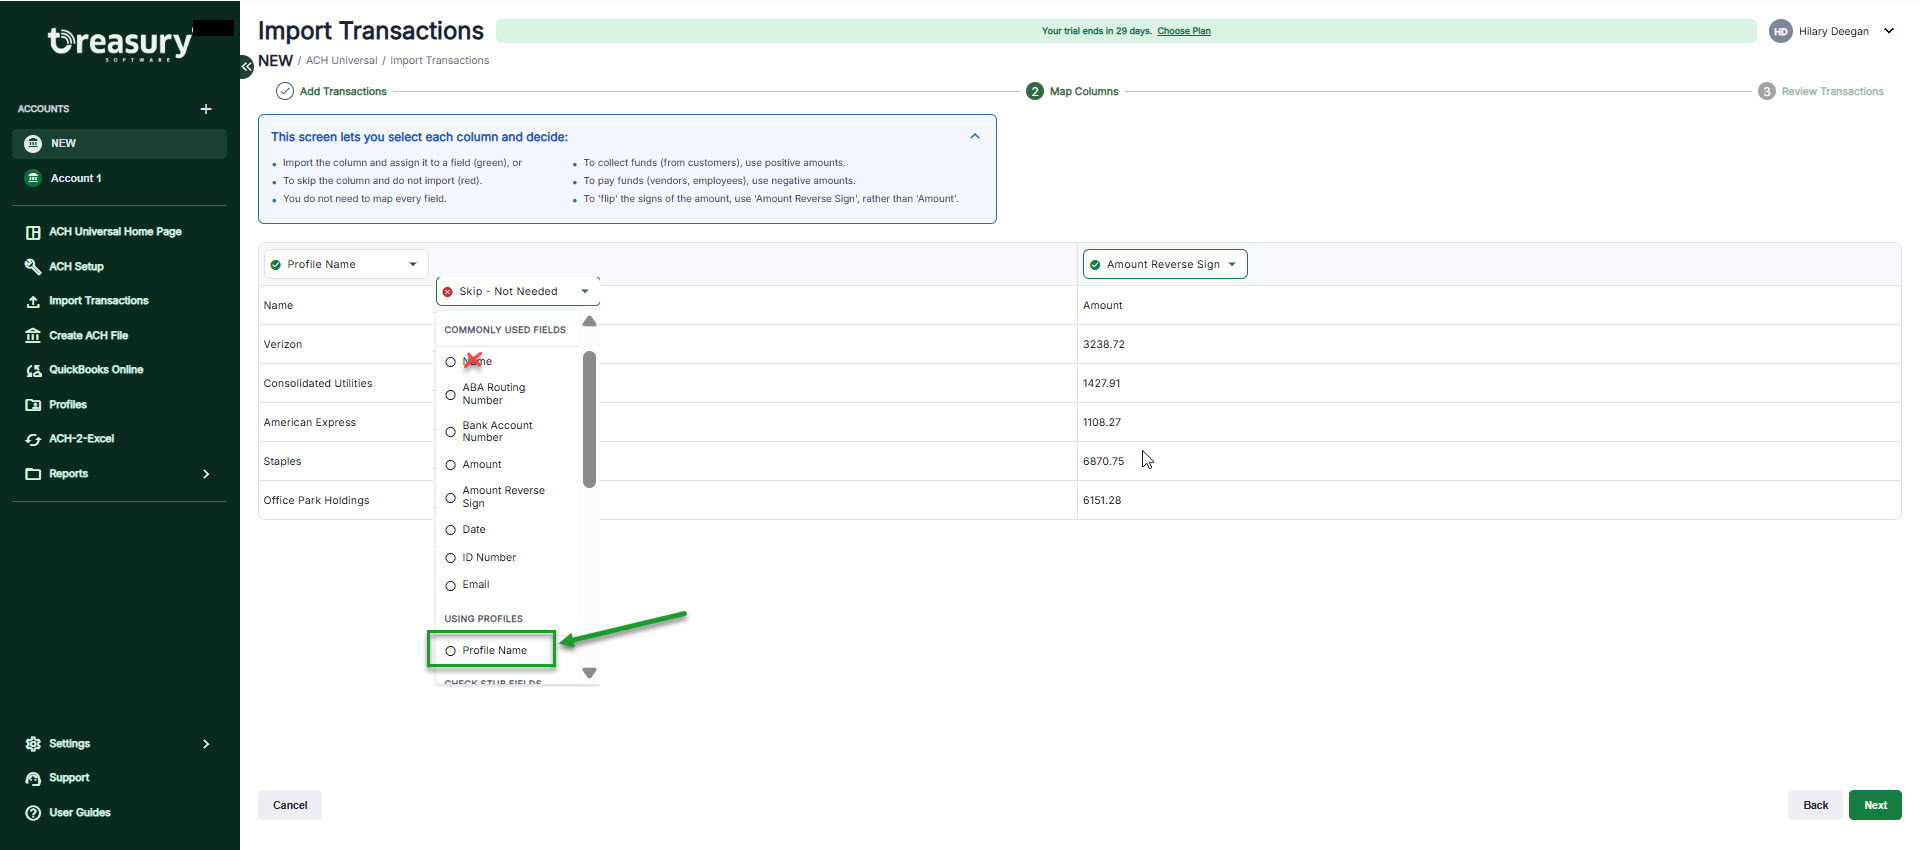
Task: Click the Import Transactions breadcrumb link
Action: tap(440, 61)
